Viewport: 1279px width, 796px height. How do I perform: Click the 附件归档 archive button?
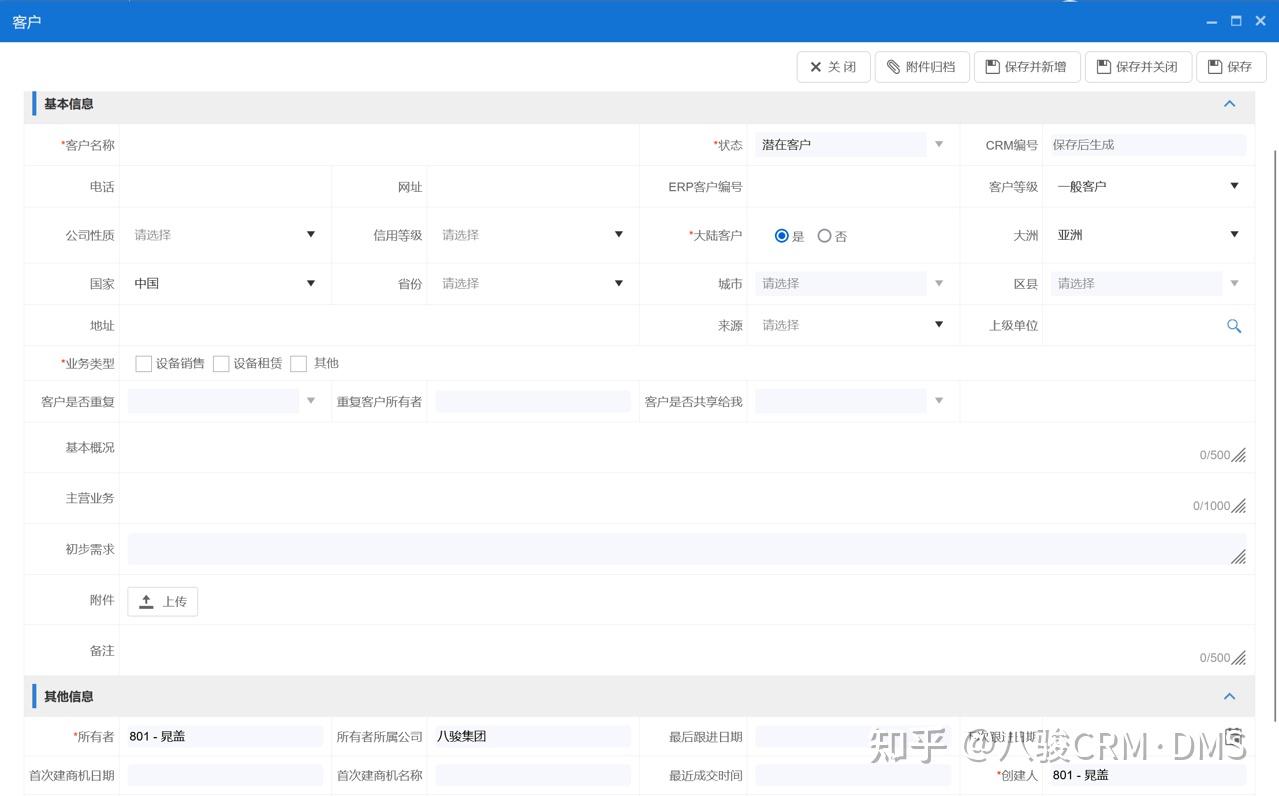[922, 67]
